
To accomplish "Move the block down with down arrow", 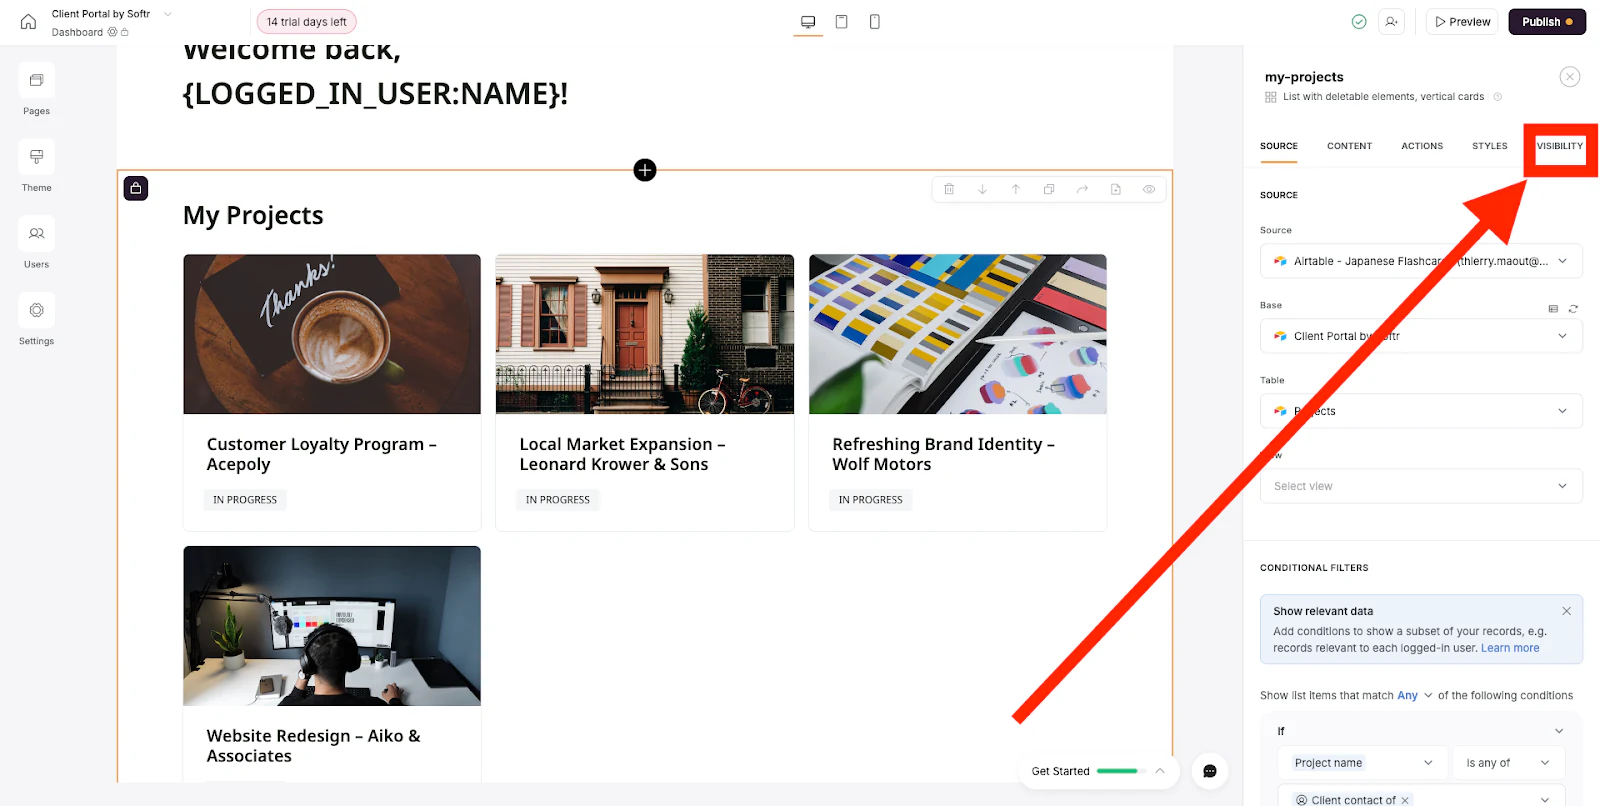I will click(982, 189).
